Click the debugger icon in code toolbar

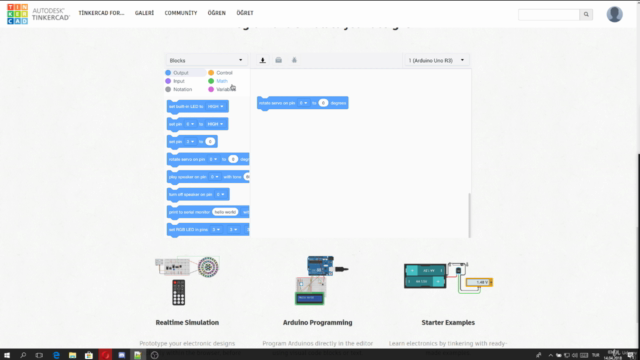pyautogui.click(x=294, y=60)
